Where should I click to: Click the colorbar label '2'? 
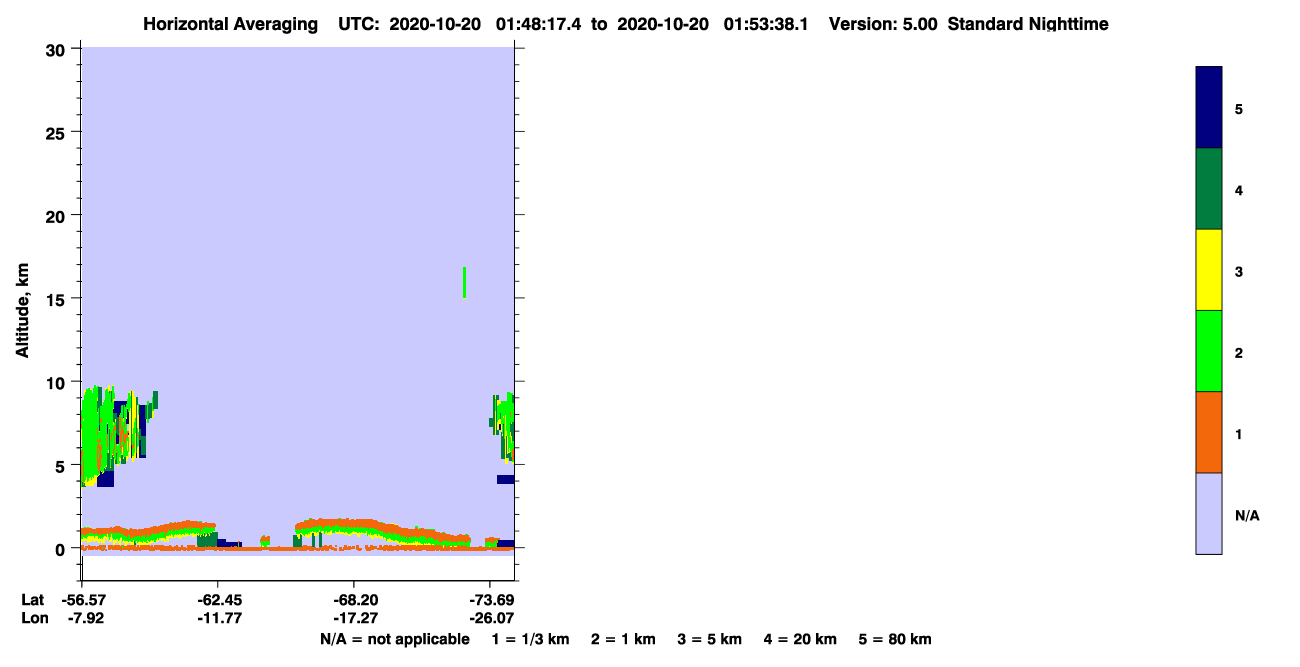1239,353
